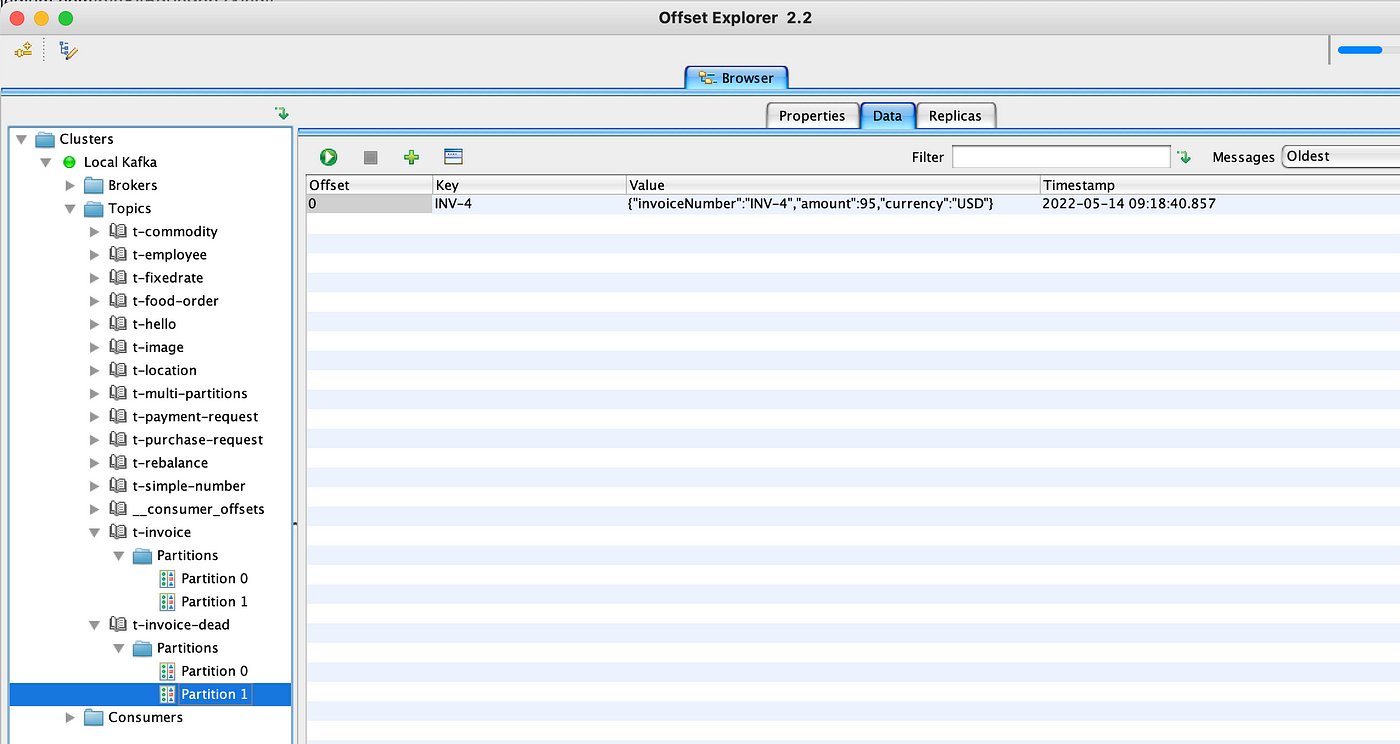The image size is (1400, 744).
Task: Click the t-image topic book icon
Action: (x=118, y=347)
